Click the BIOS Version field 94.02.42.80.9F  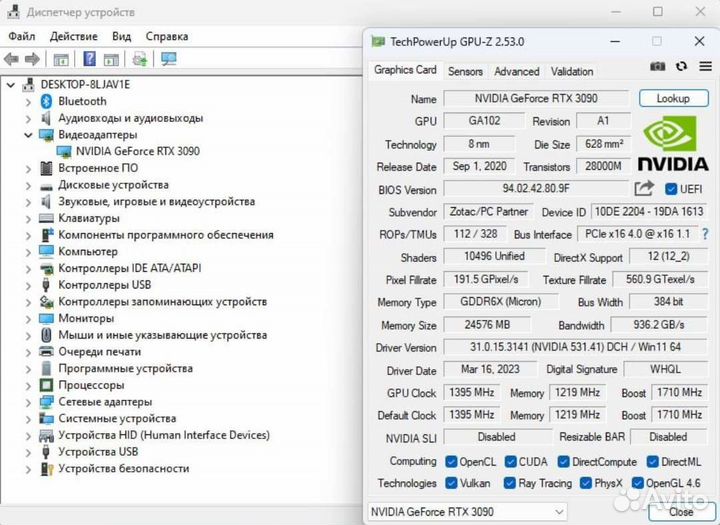click(536, 188)
